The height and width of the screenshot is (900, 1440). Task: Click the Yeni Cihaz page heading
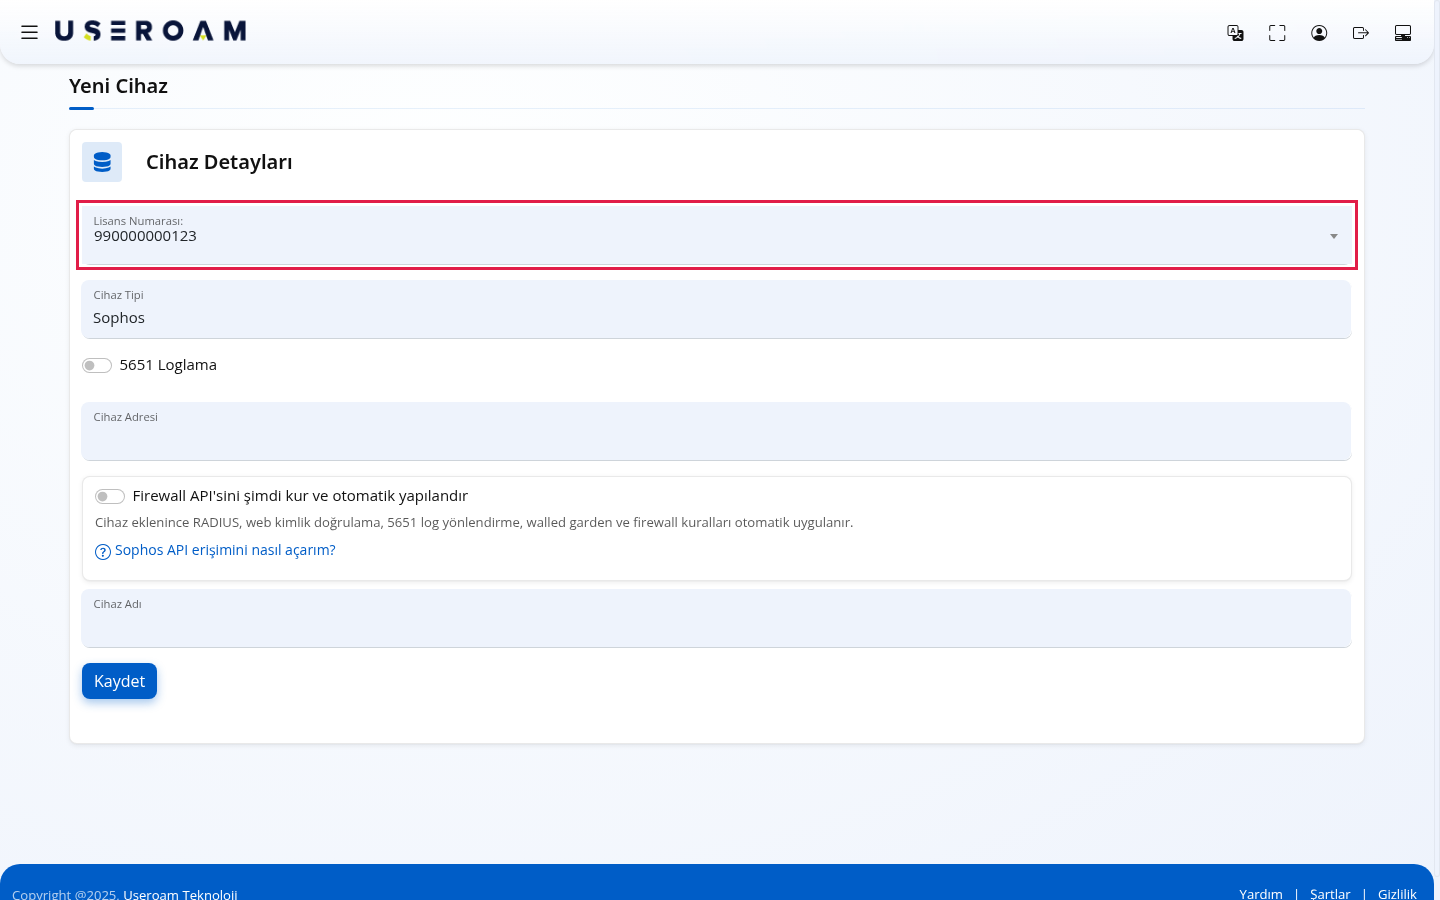pos(118,86)
